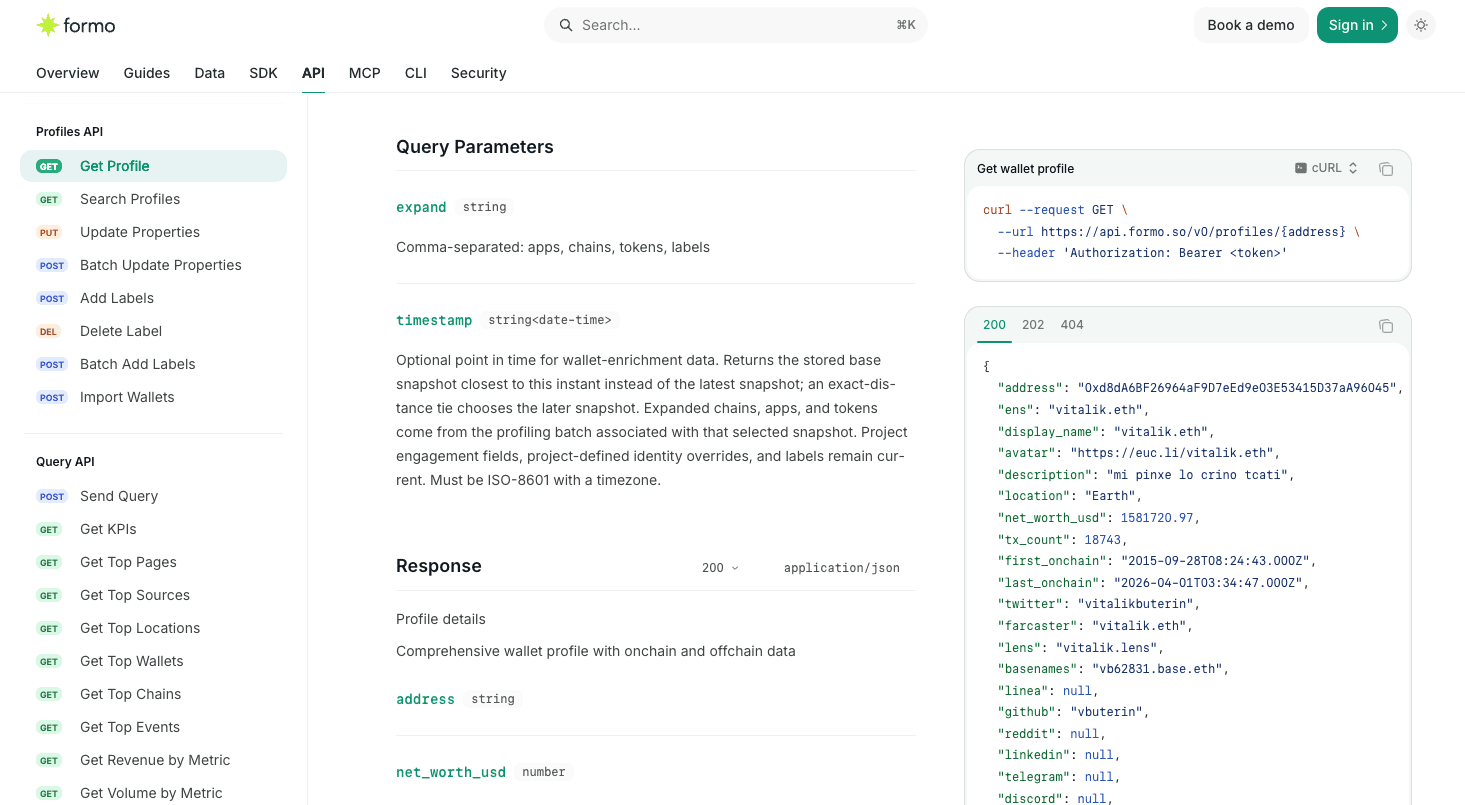Viewport: 1465px width, 805px height.
Task: Switch to the 202 response tab
Action: click(x=1033, y=325)
